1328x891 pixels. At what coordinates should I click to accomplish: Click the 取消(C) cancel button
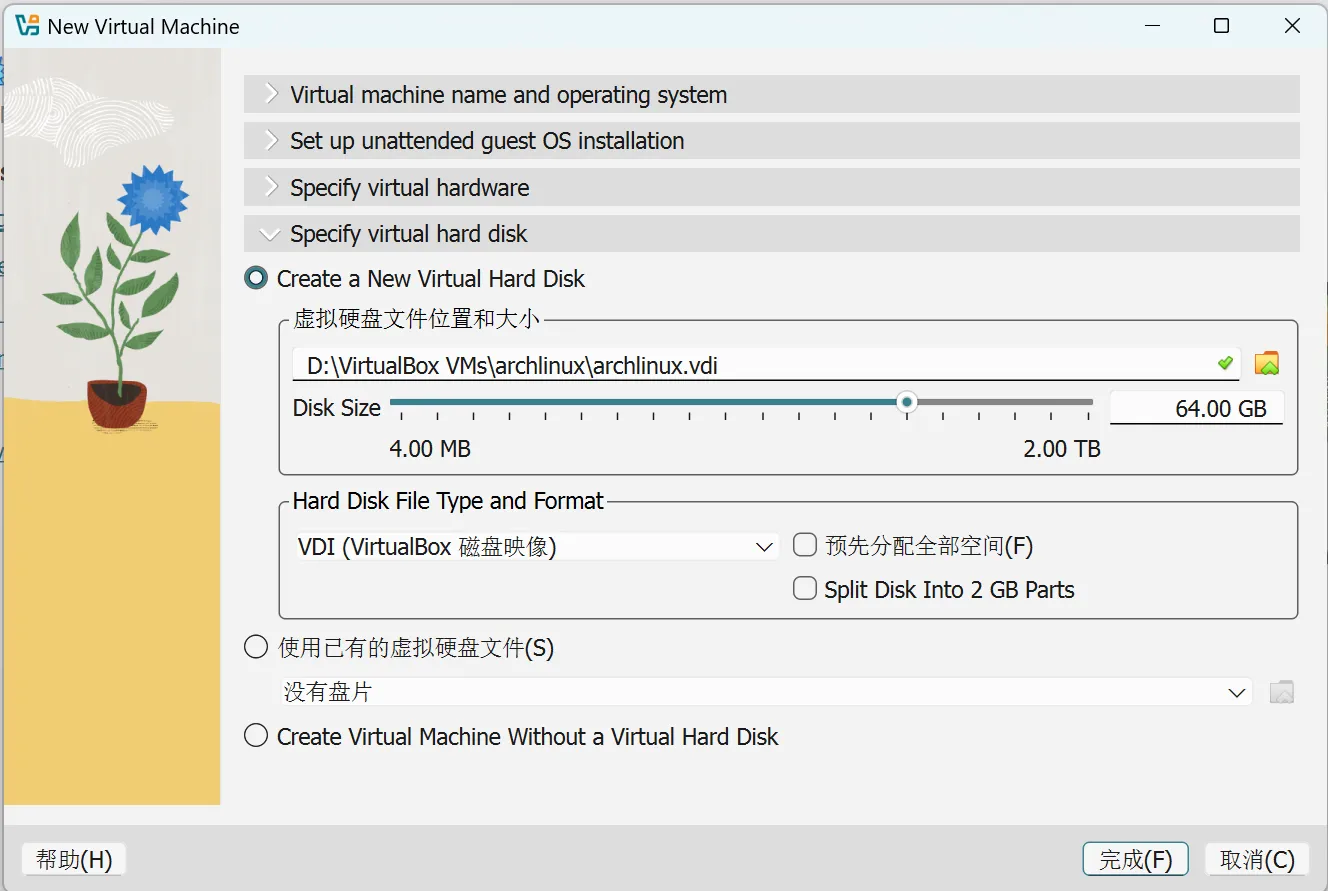coord(1257,860)
